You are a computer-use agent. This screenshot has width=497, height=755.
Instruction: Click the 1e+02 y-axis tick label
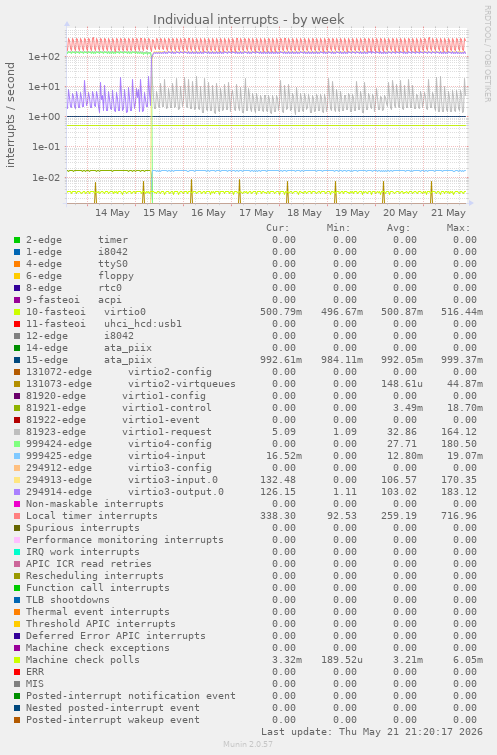44,57
